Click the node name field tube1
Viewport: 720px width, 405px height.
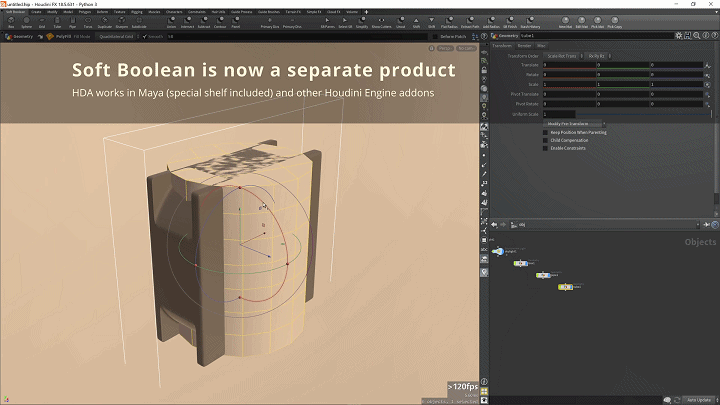(596, 36)
